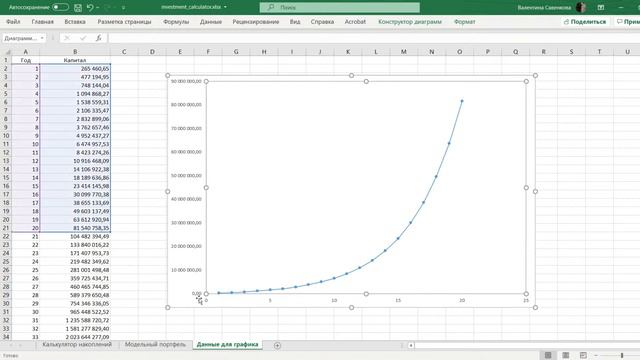The height and width of the screenshot is (360, 640).
Task: Click the chart's top-left resize handle
Action: point(168,76)
